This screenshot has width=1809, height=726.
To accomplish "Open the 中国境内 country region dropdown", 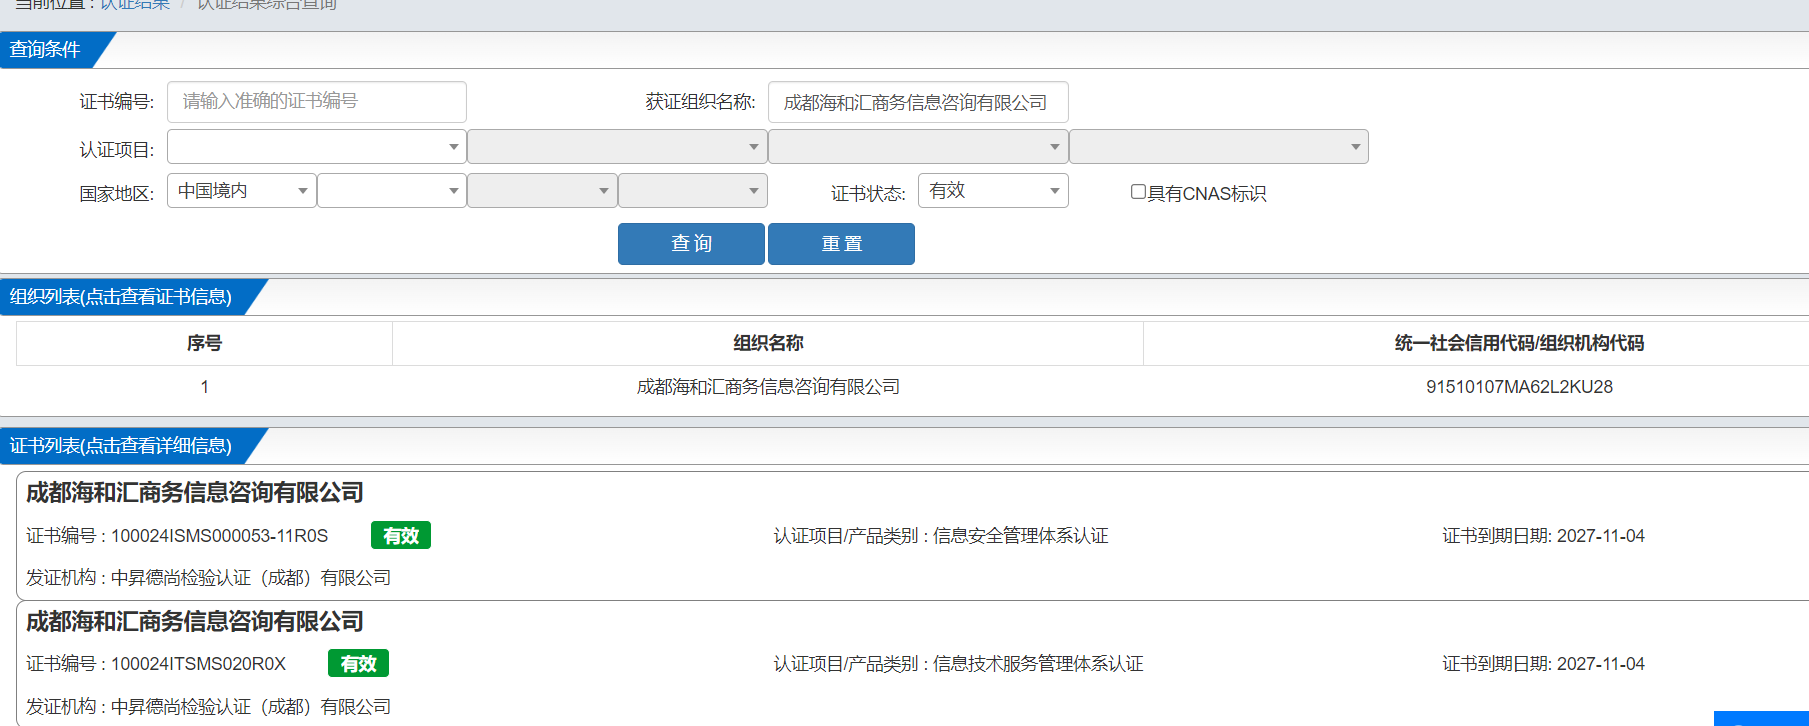I will 242,191.
